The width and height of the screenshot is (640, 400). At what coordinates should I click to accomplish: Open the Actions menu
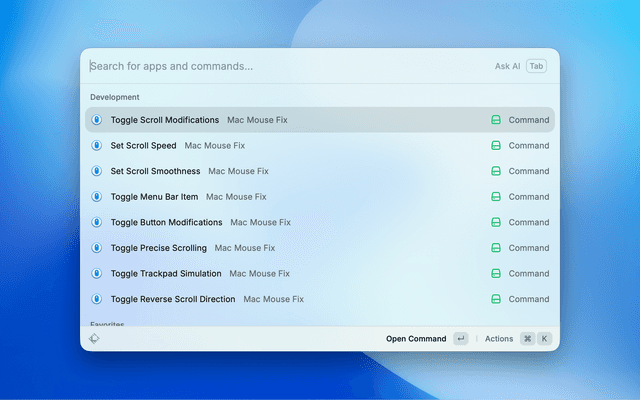click(x=499, y=339)
